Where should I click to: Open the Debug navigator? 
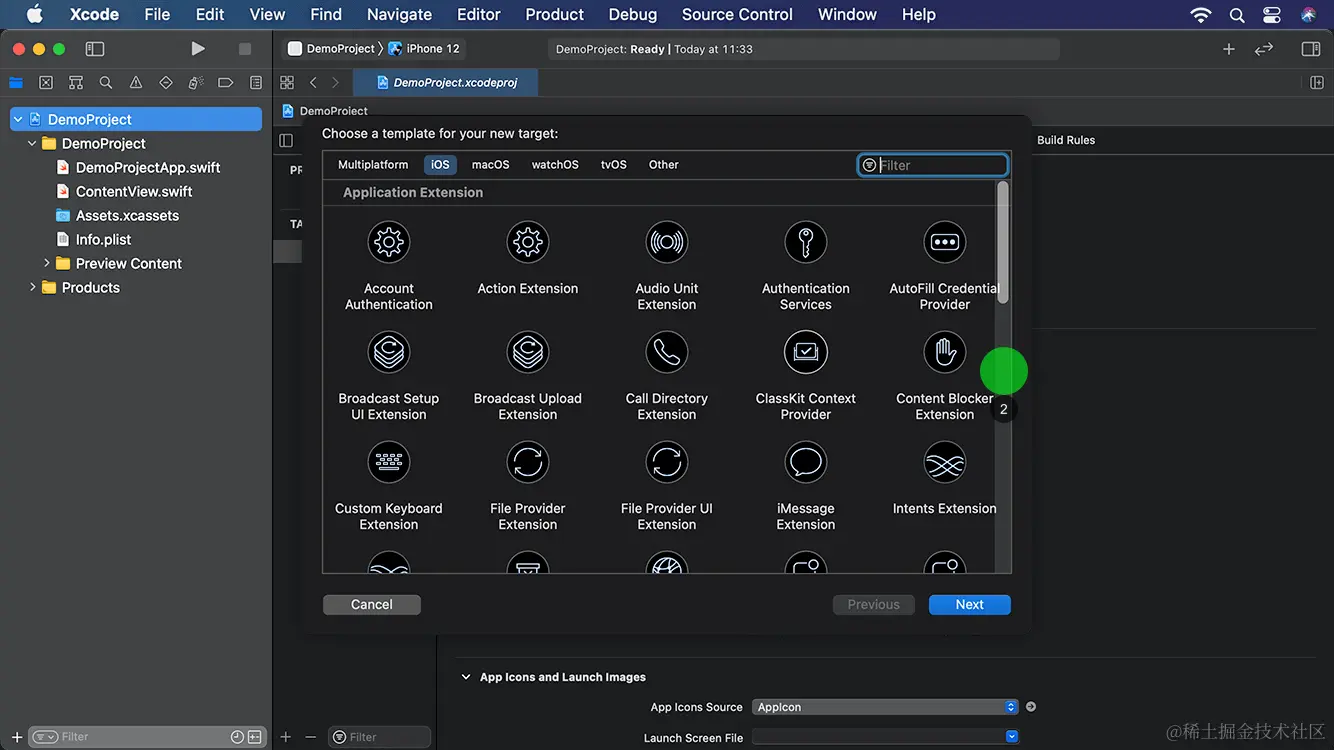tap(196, 83)
